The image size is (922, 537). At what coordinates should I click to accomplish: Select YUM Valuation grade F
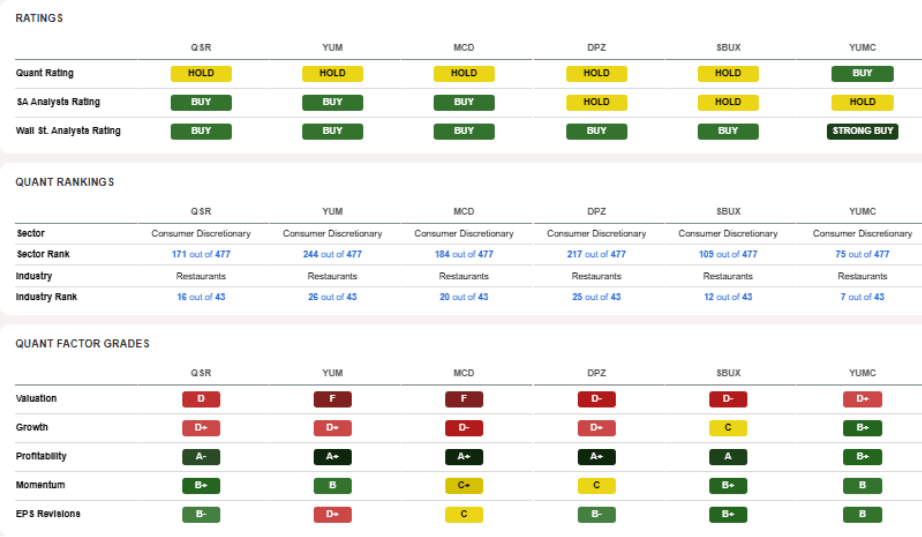pyautogui.click(x=332, y=399)
